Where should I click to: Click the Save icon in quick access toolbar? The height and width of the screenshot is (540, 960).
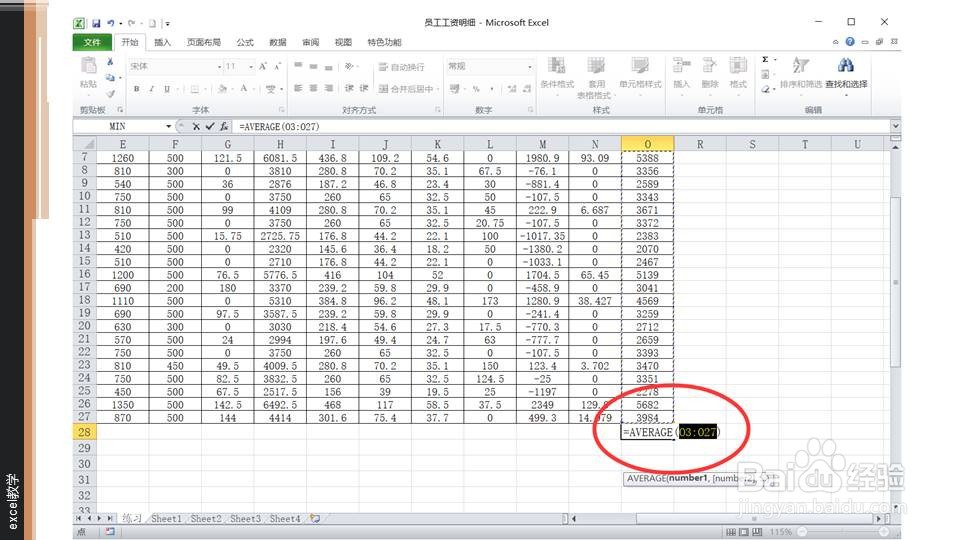click(x=96, y=23)
